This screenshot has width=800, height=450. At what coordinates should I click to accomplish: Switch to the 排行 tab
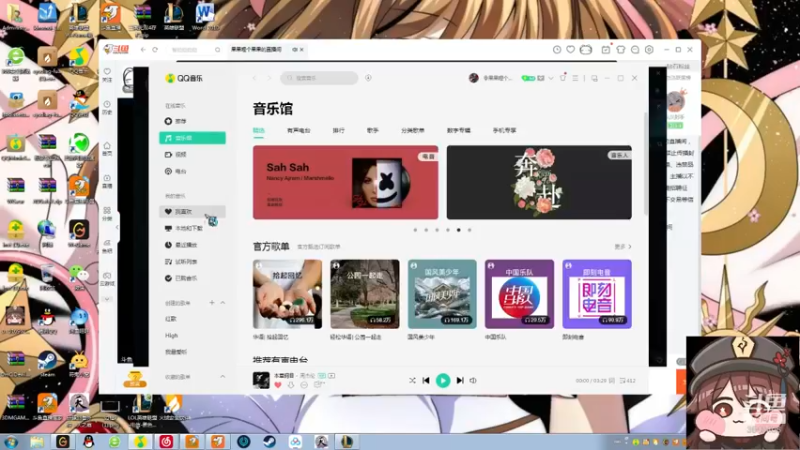(339, 130)
